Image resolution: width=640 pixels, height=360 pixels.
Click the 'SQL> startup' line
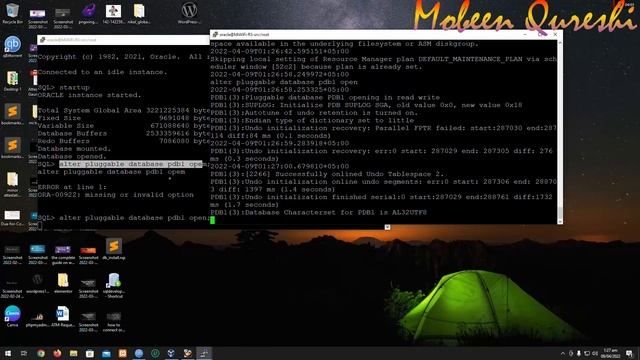63,88
